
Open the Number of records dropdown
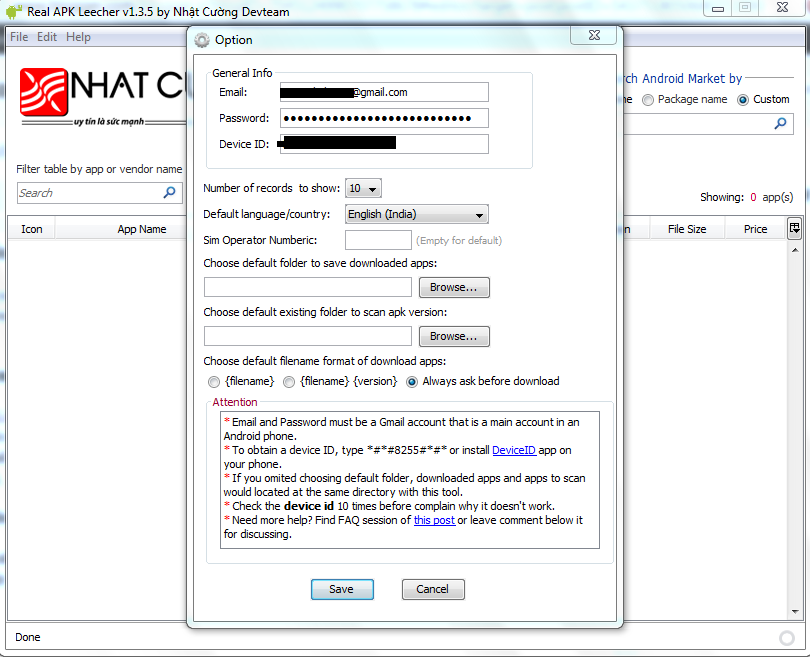tap(363, 189)
